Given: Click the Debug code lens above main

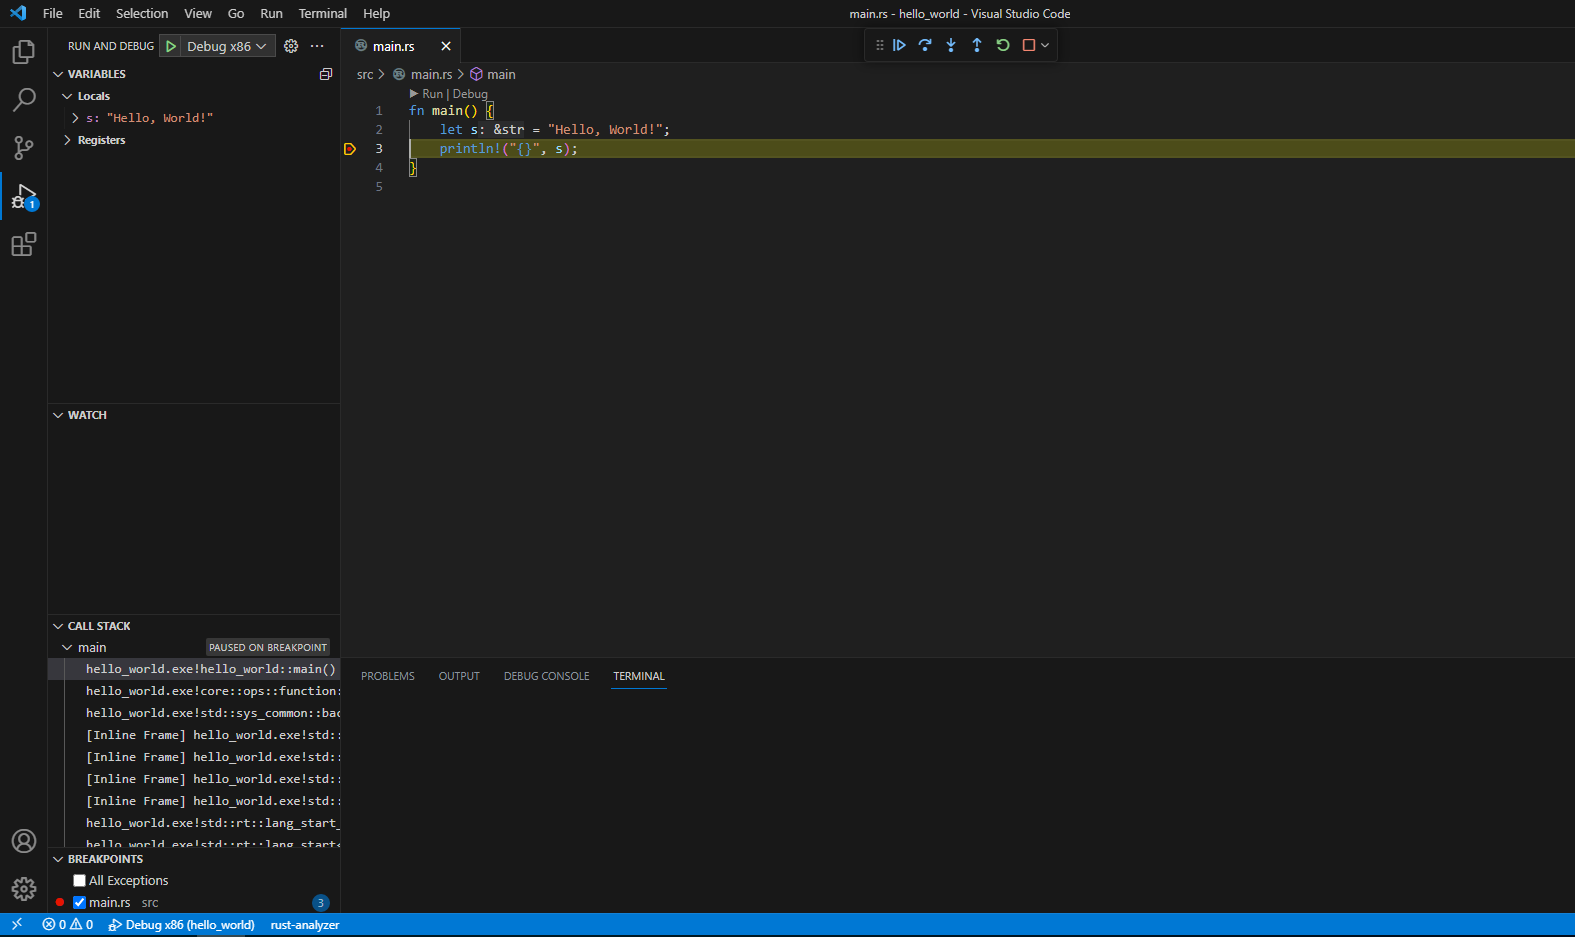Looking at the screenshot, I should pyautogui.click(x=470, y=94).
